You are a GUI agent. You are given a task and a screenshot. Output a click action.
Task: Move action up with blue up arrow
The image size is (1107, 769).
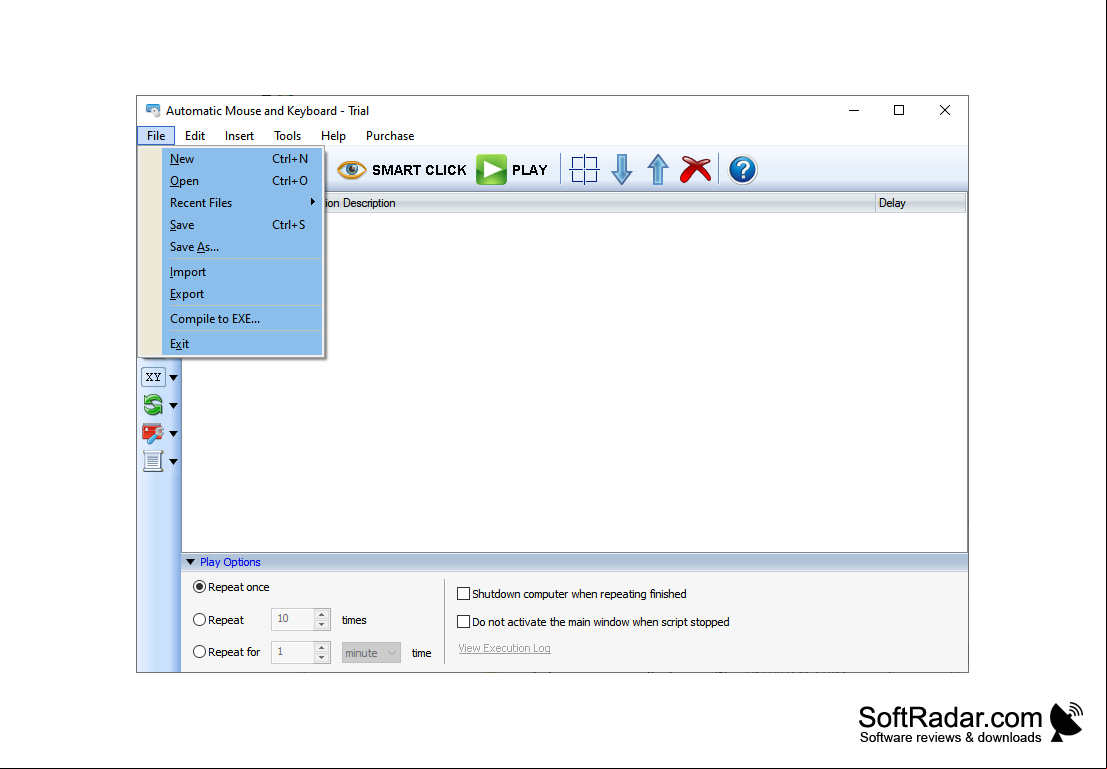coord(658,169)
